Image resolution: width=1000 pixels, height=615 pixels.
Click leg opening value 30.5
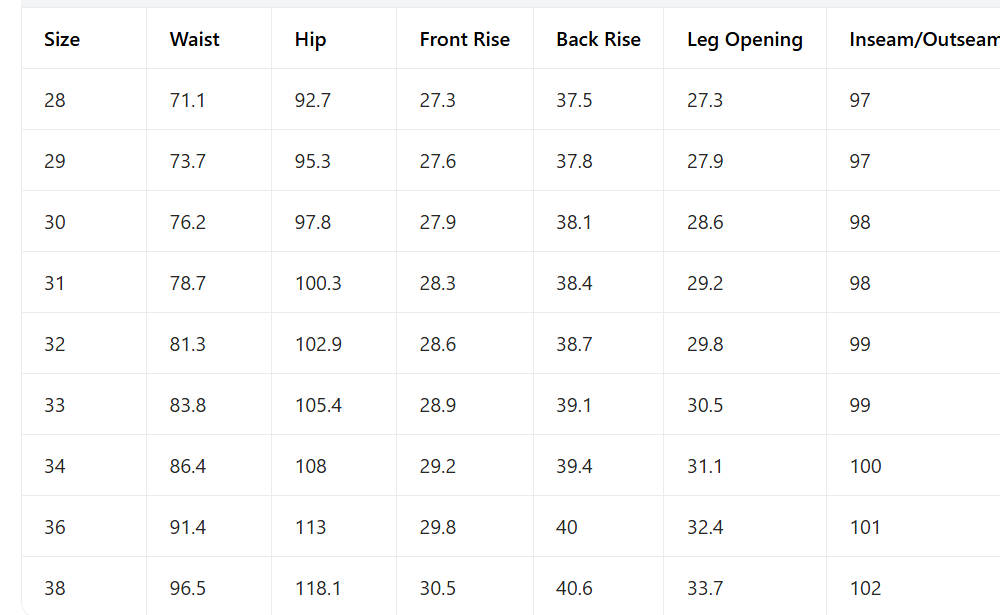point(705,406)
